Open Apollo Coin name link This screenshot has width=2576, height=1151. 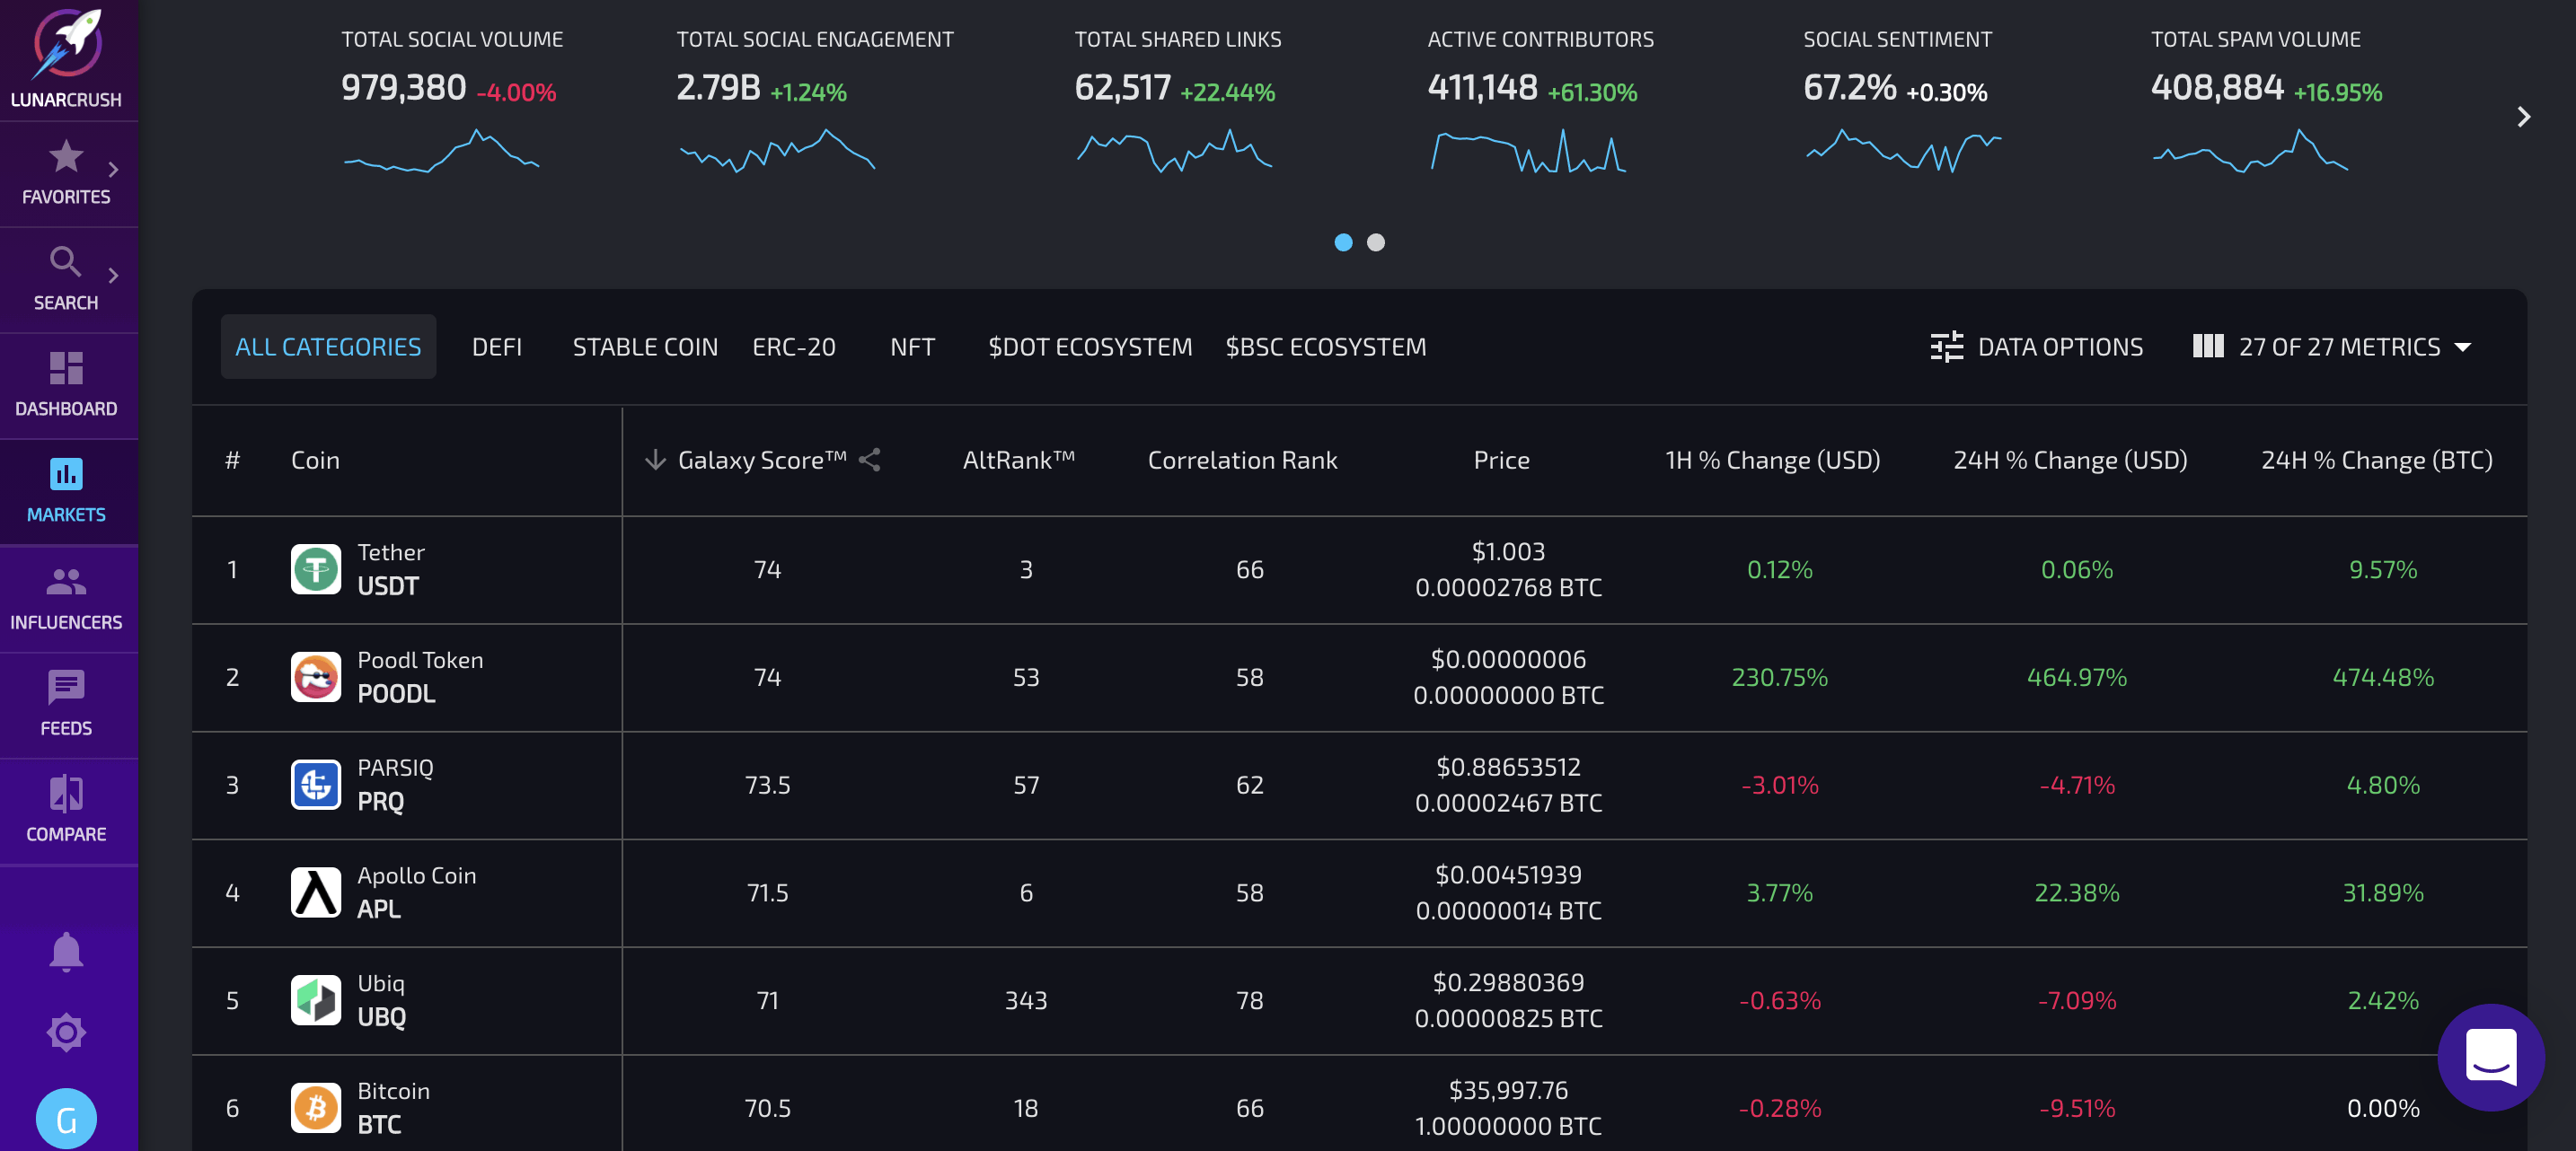click(x=417, y=875)
